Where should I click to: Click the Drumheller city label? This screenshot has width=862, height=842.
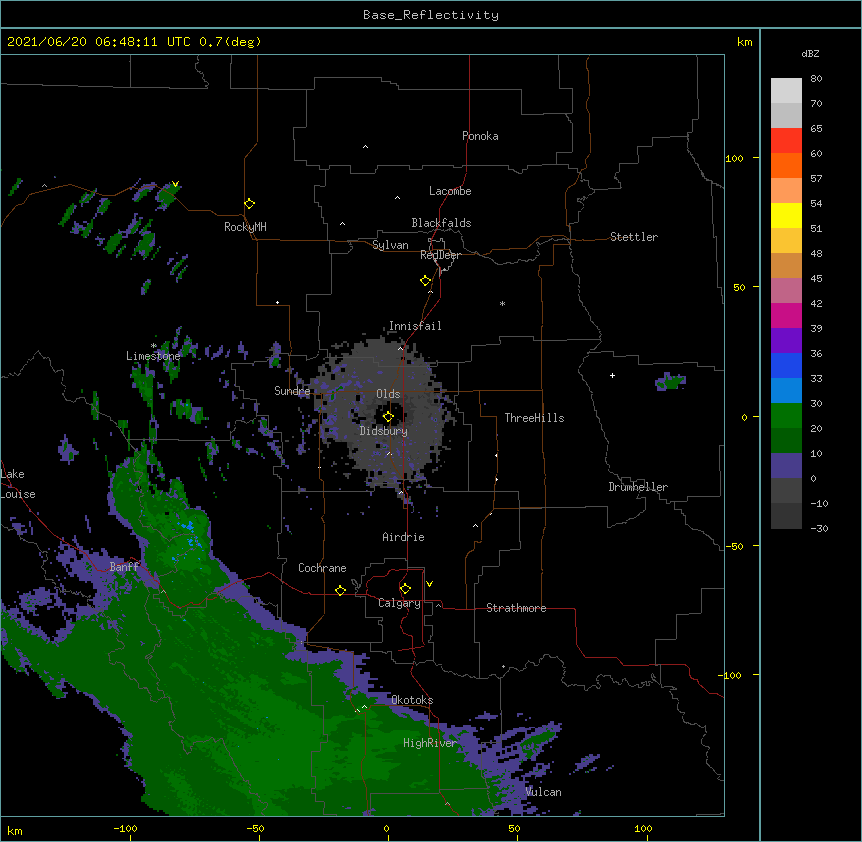pos(638,487)
